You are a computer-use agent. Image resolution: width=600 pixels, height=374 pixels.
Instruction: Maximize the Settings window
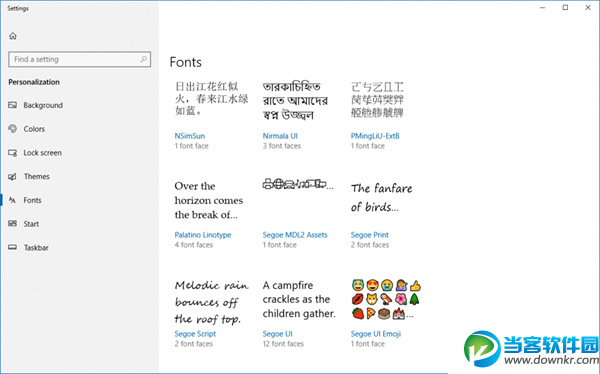tap(565, 8)
